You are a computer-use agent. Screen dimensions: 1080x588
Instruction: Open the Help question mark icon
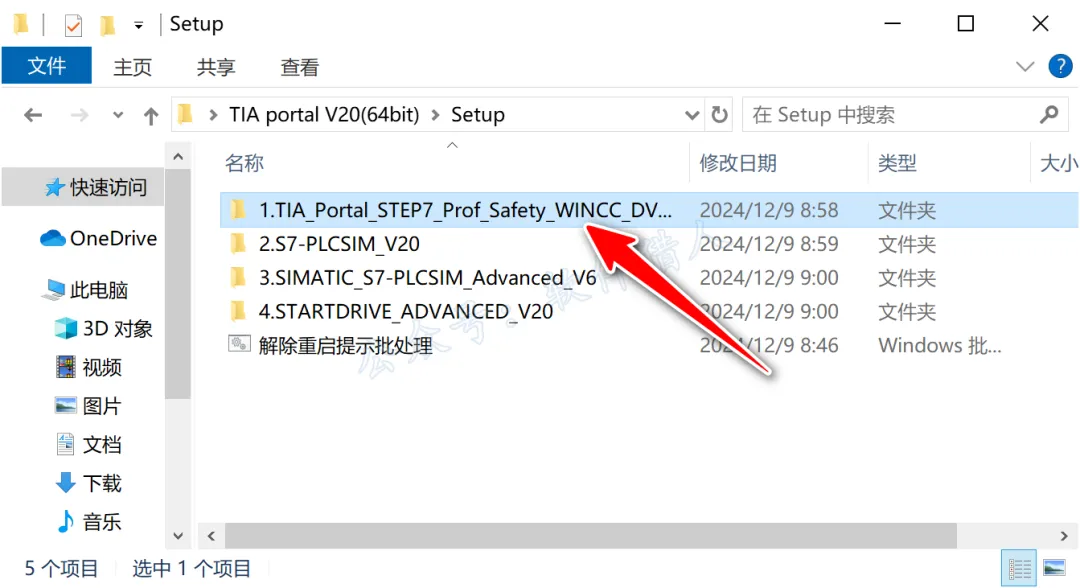click(x=1060, y=66)
